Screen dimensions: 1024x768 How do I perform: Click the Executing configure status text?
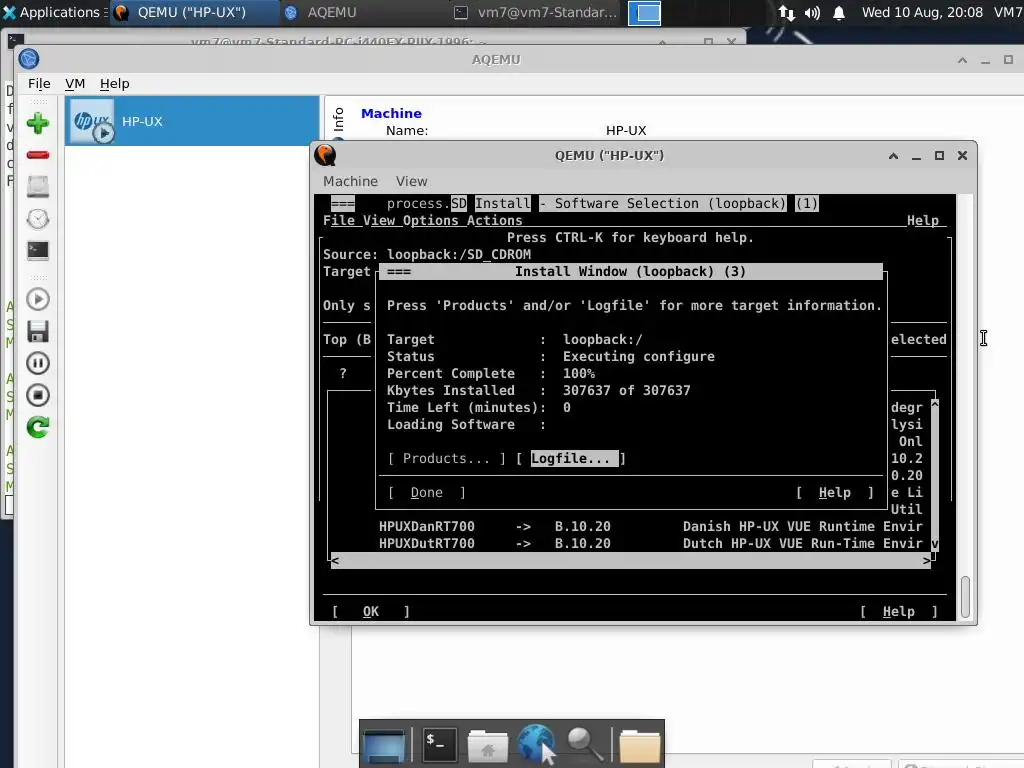(x=639, y=357)
